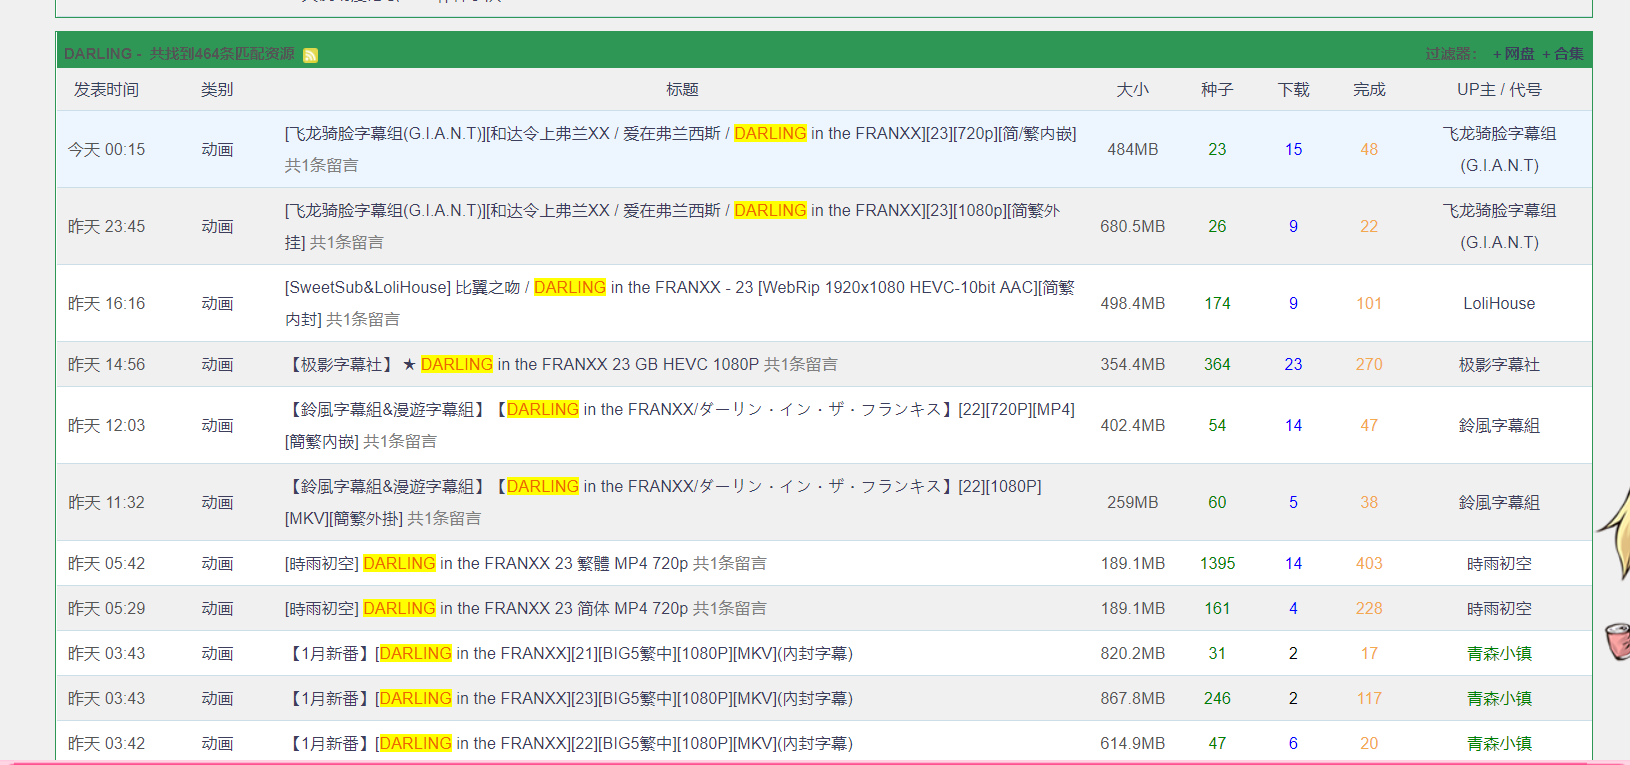The width and height of the screenshot is (1630, 765).
Task: Sort by 下载 column header
Action: (1293, 90)
